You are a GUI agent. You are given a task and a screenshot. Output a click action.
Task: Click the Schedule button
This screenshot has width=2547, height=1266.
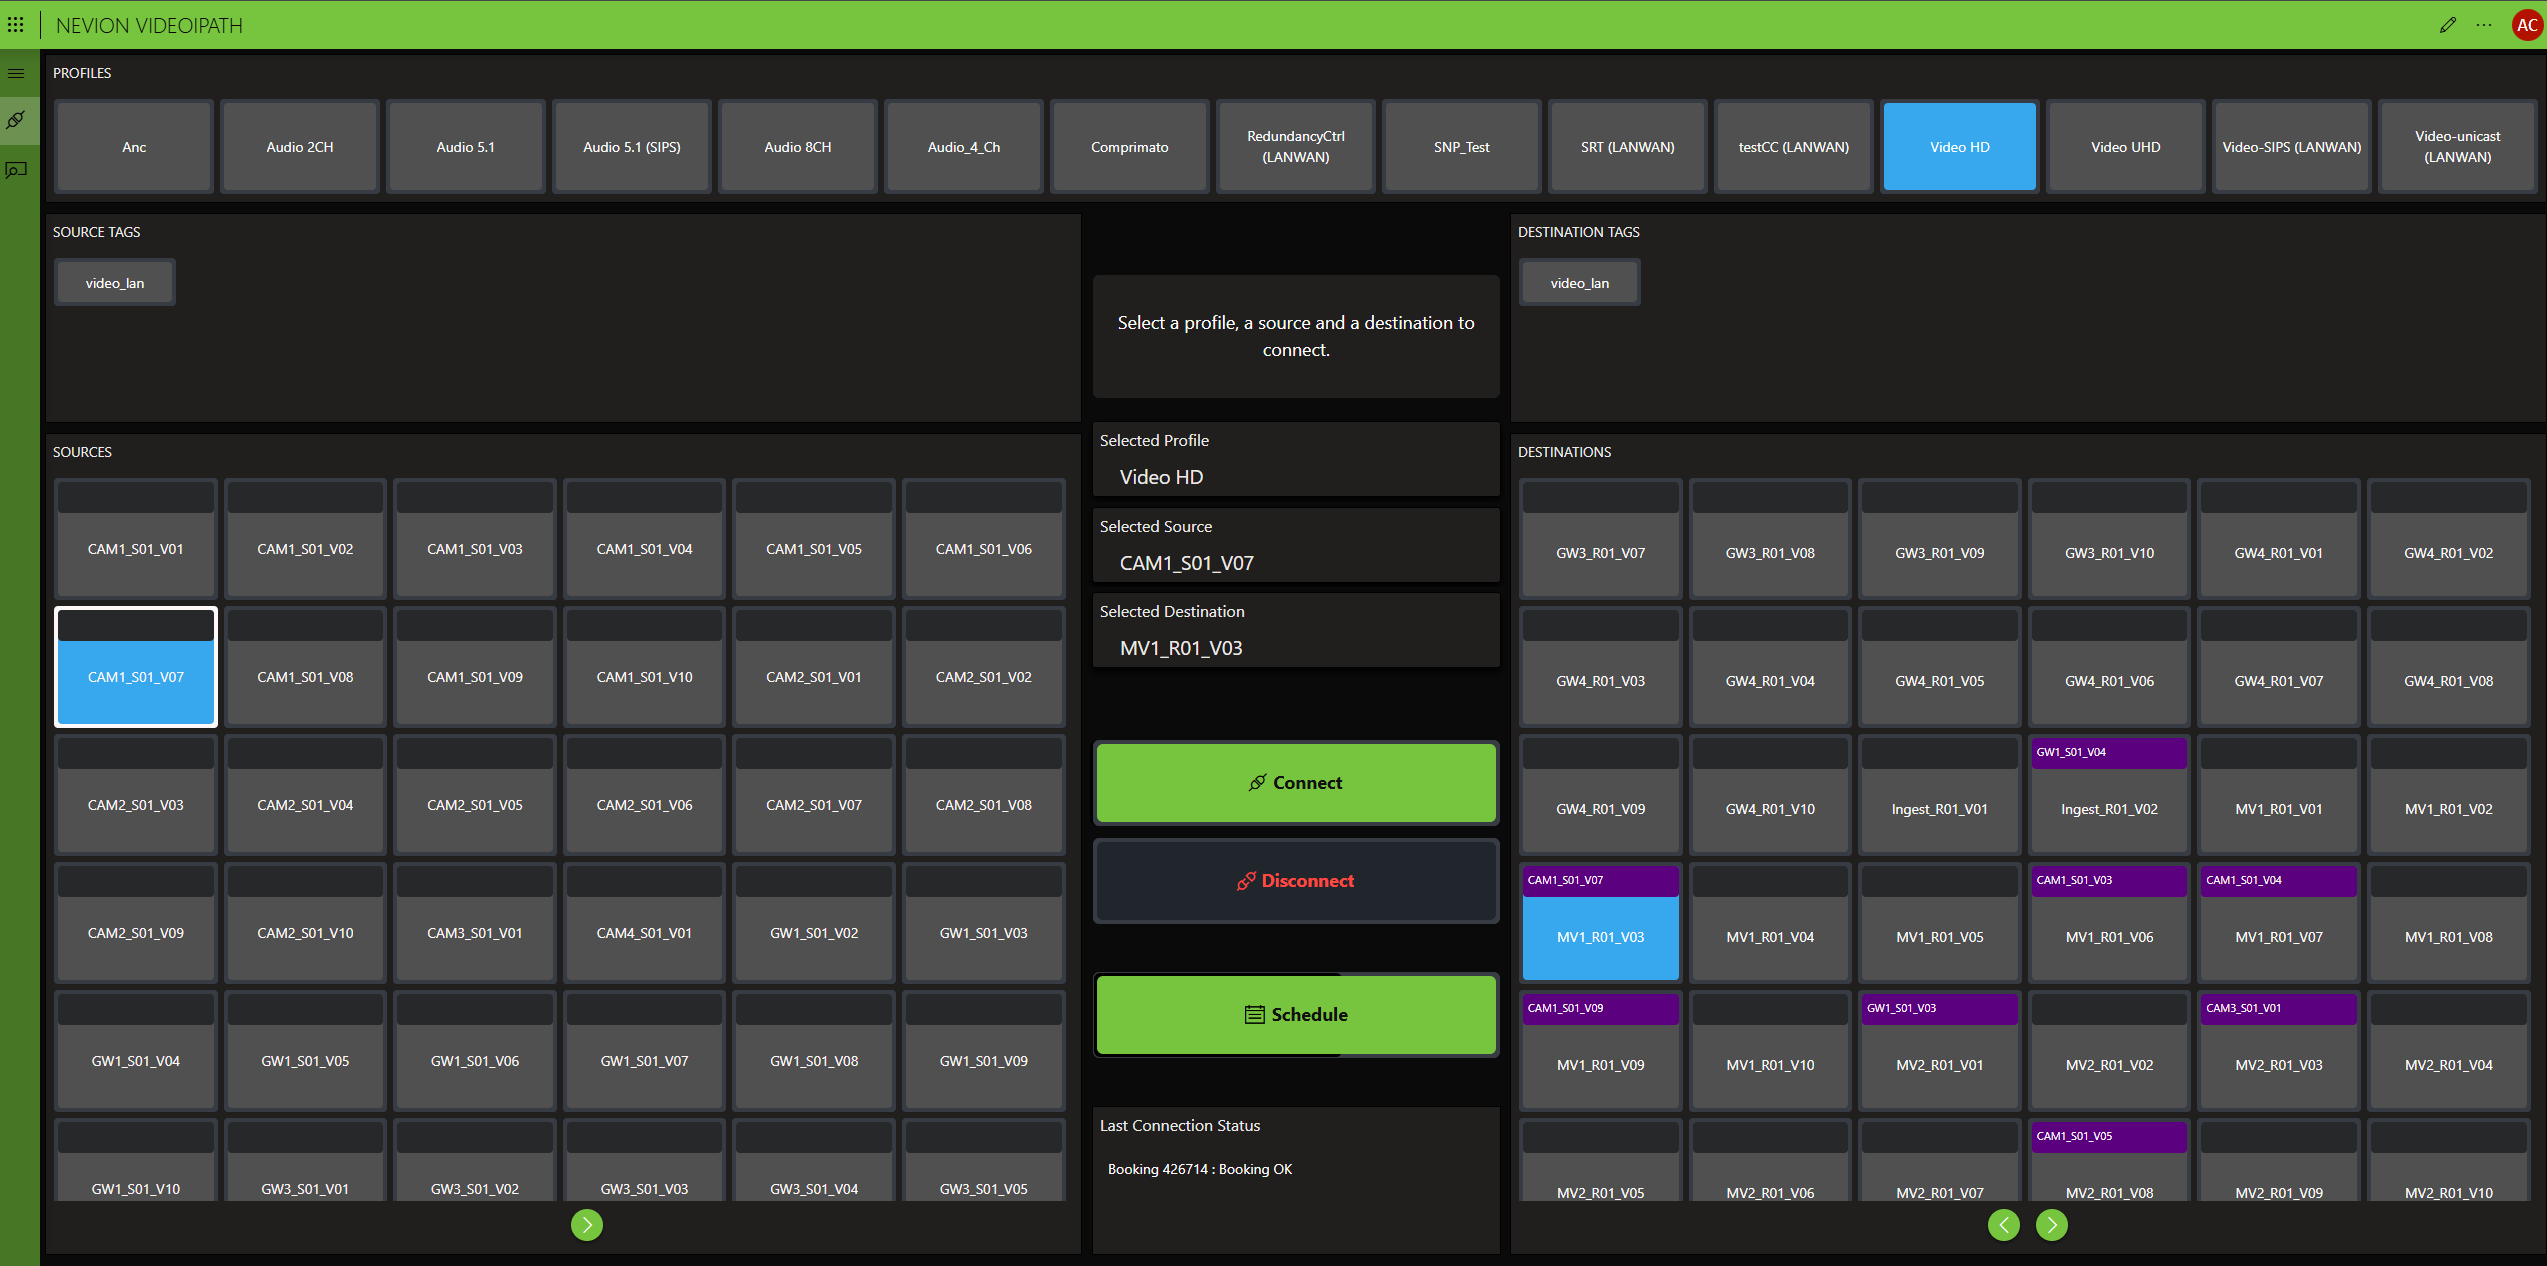[1296, 1014]
